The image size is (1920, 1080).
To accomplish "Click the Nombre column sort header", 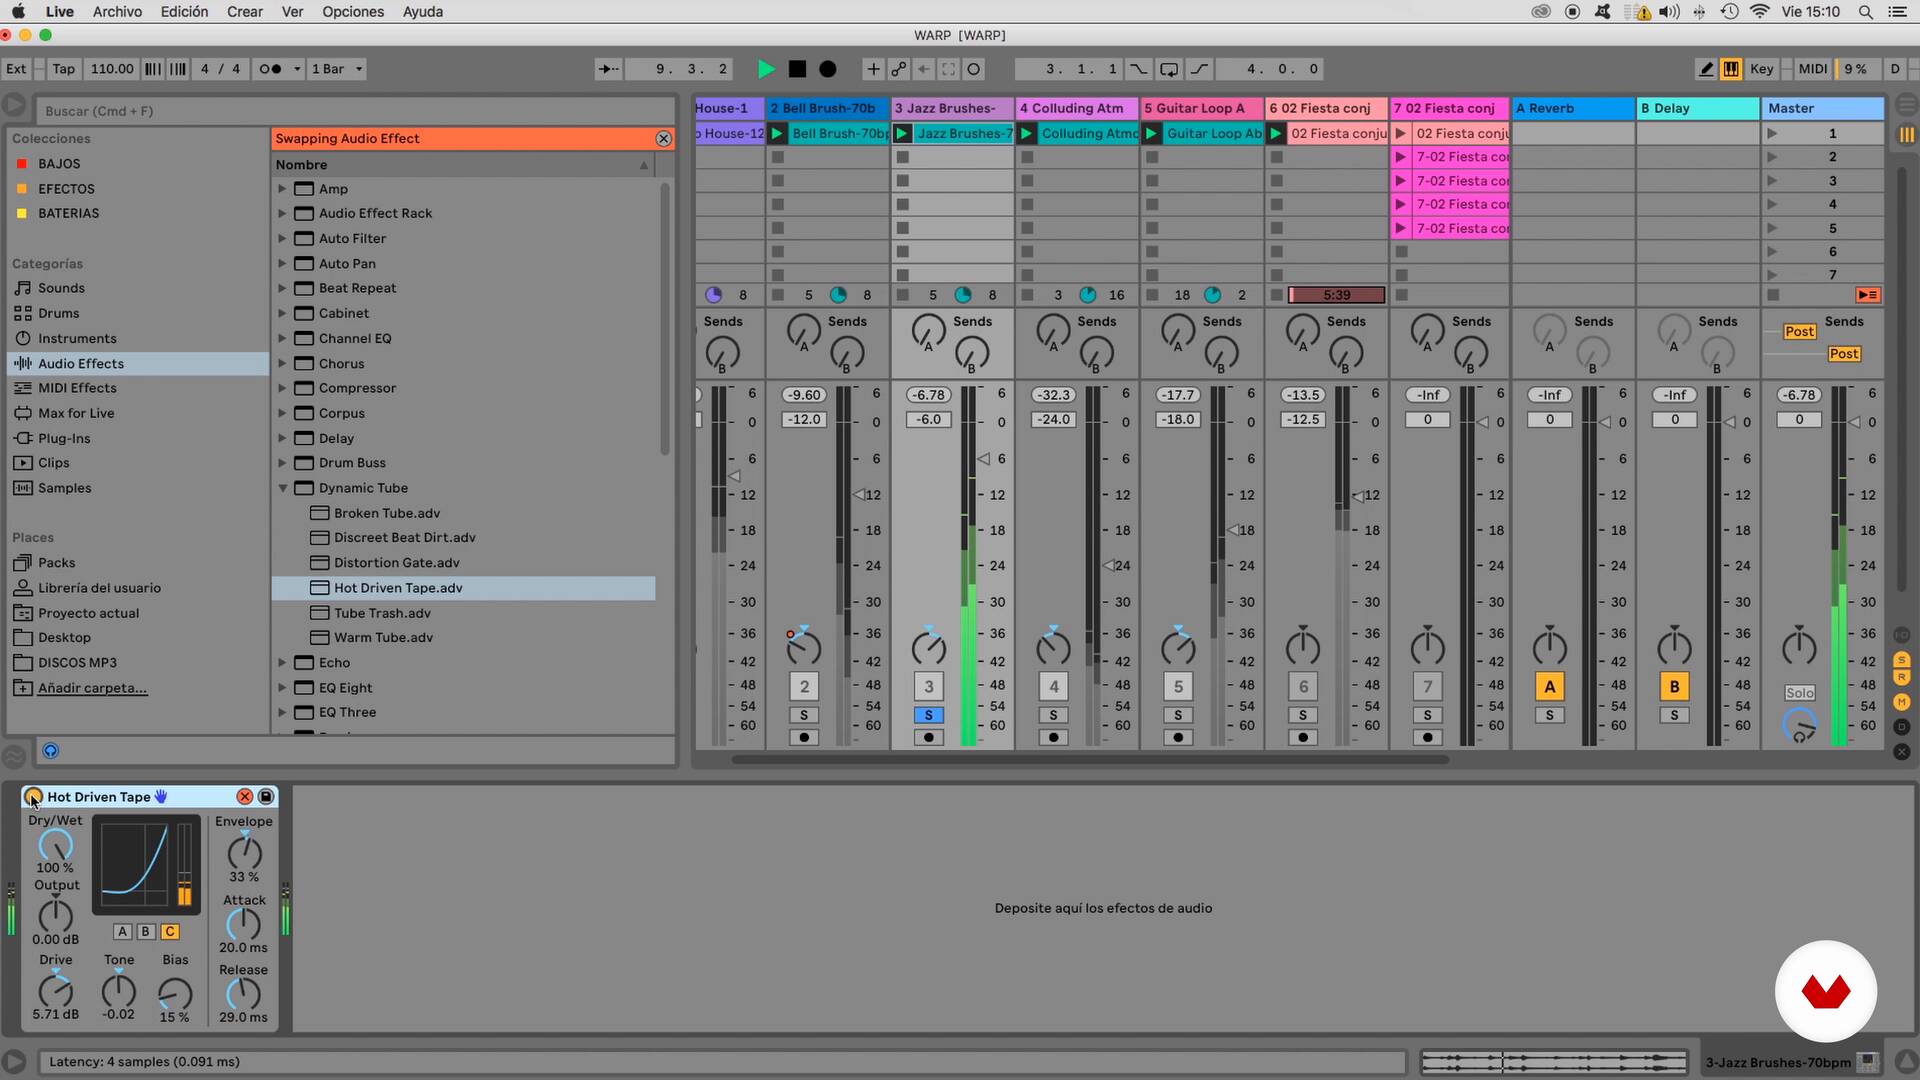I will (462, 165).
